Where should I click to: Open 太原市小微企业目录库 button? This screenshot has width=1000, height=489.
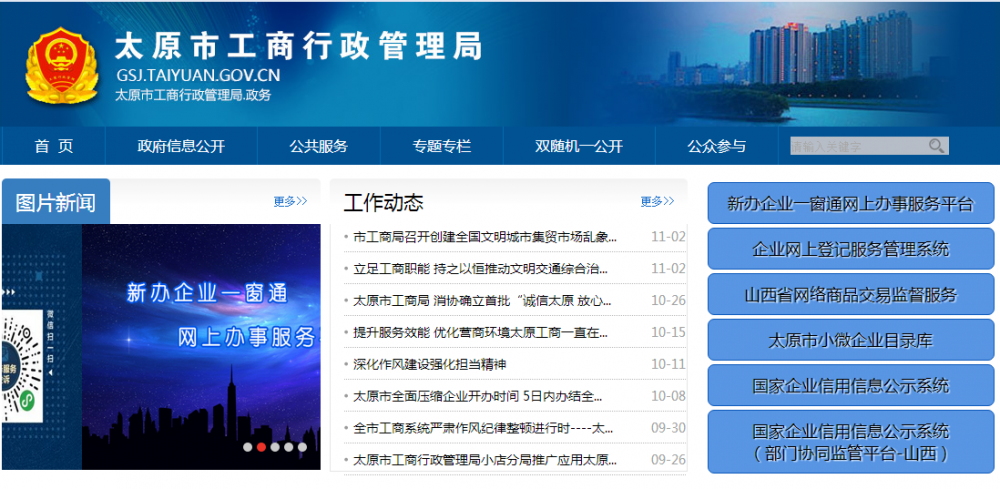click(x=850, y=340)
